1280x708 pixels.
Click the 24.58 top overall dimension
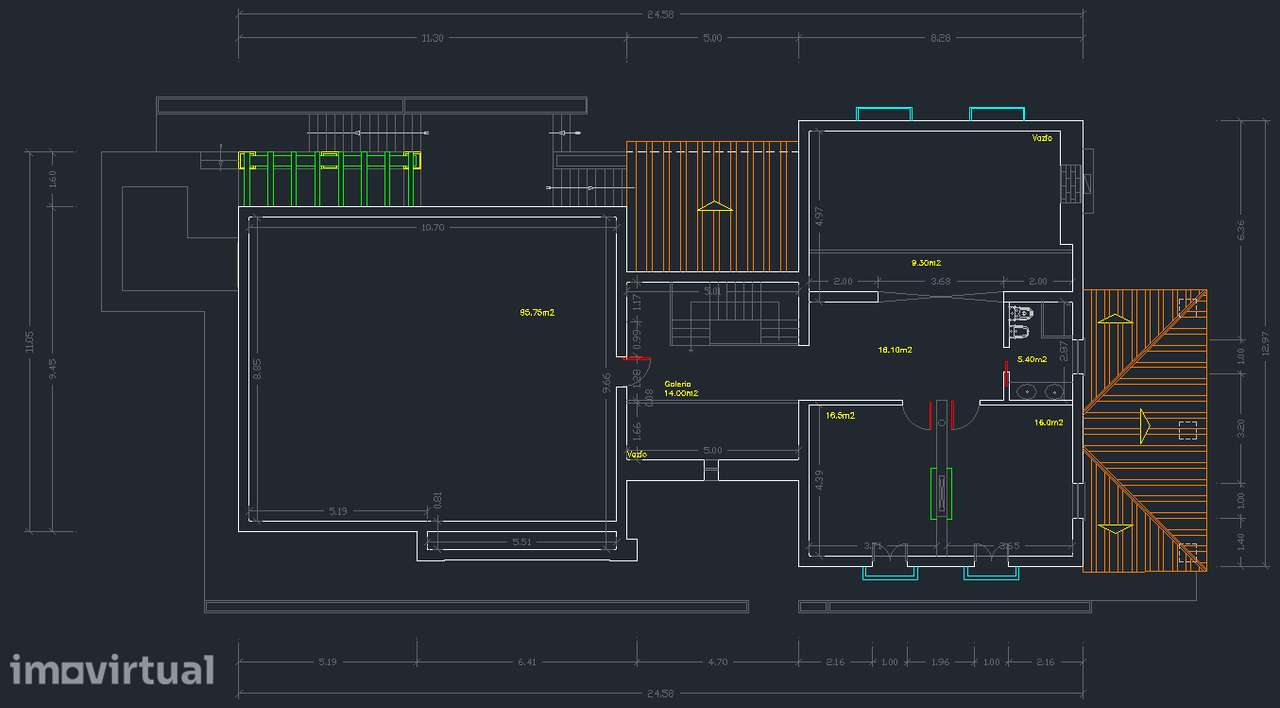[x=660, y=14]
